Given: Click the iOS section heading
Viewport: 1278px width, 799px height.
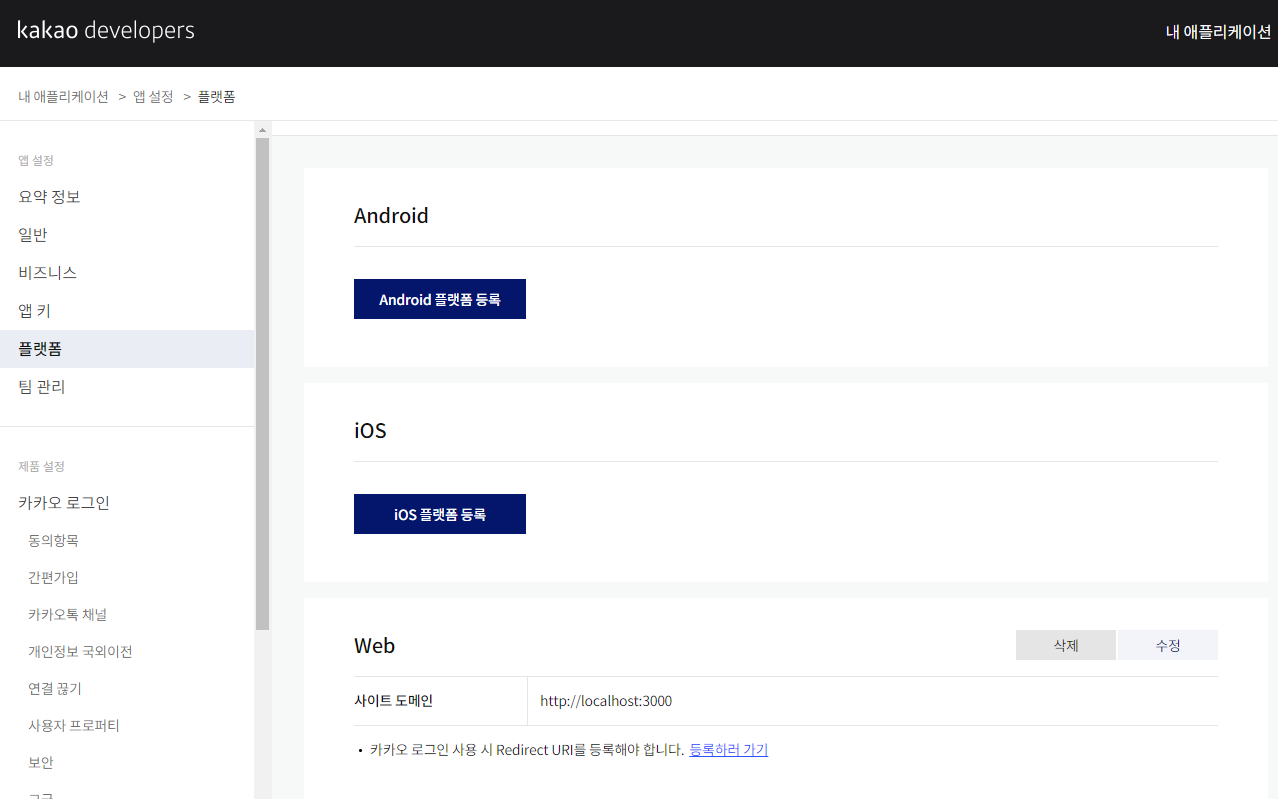Looking at the screenshot, I should click(370, 431).
